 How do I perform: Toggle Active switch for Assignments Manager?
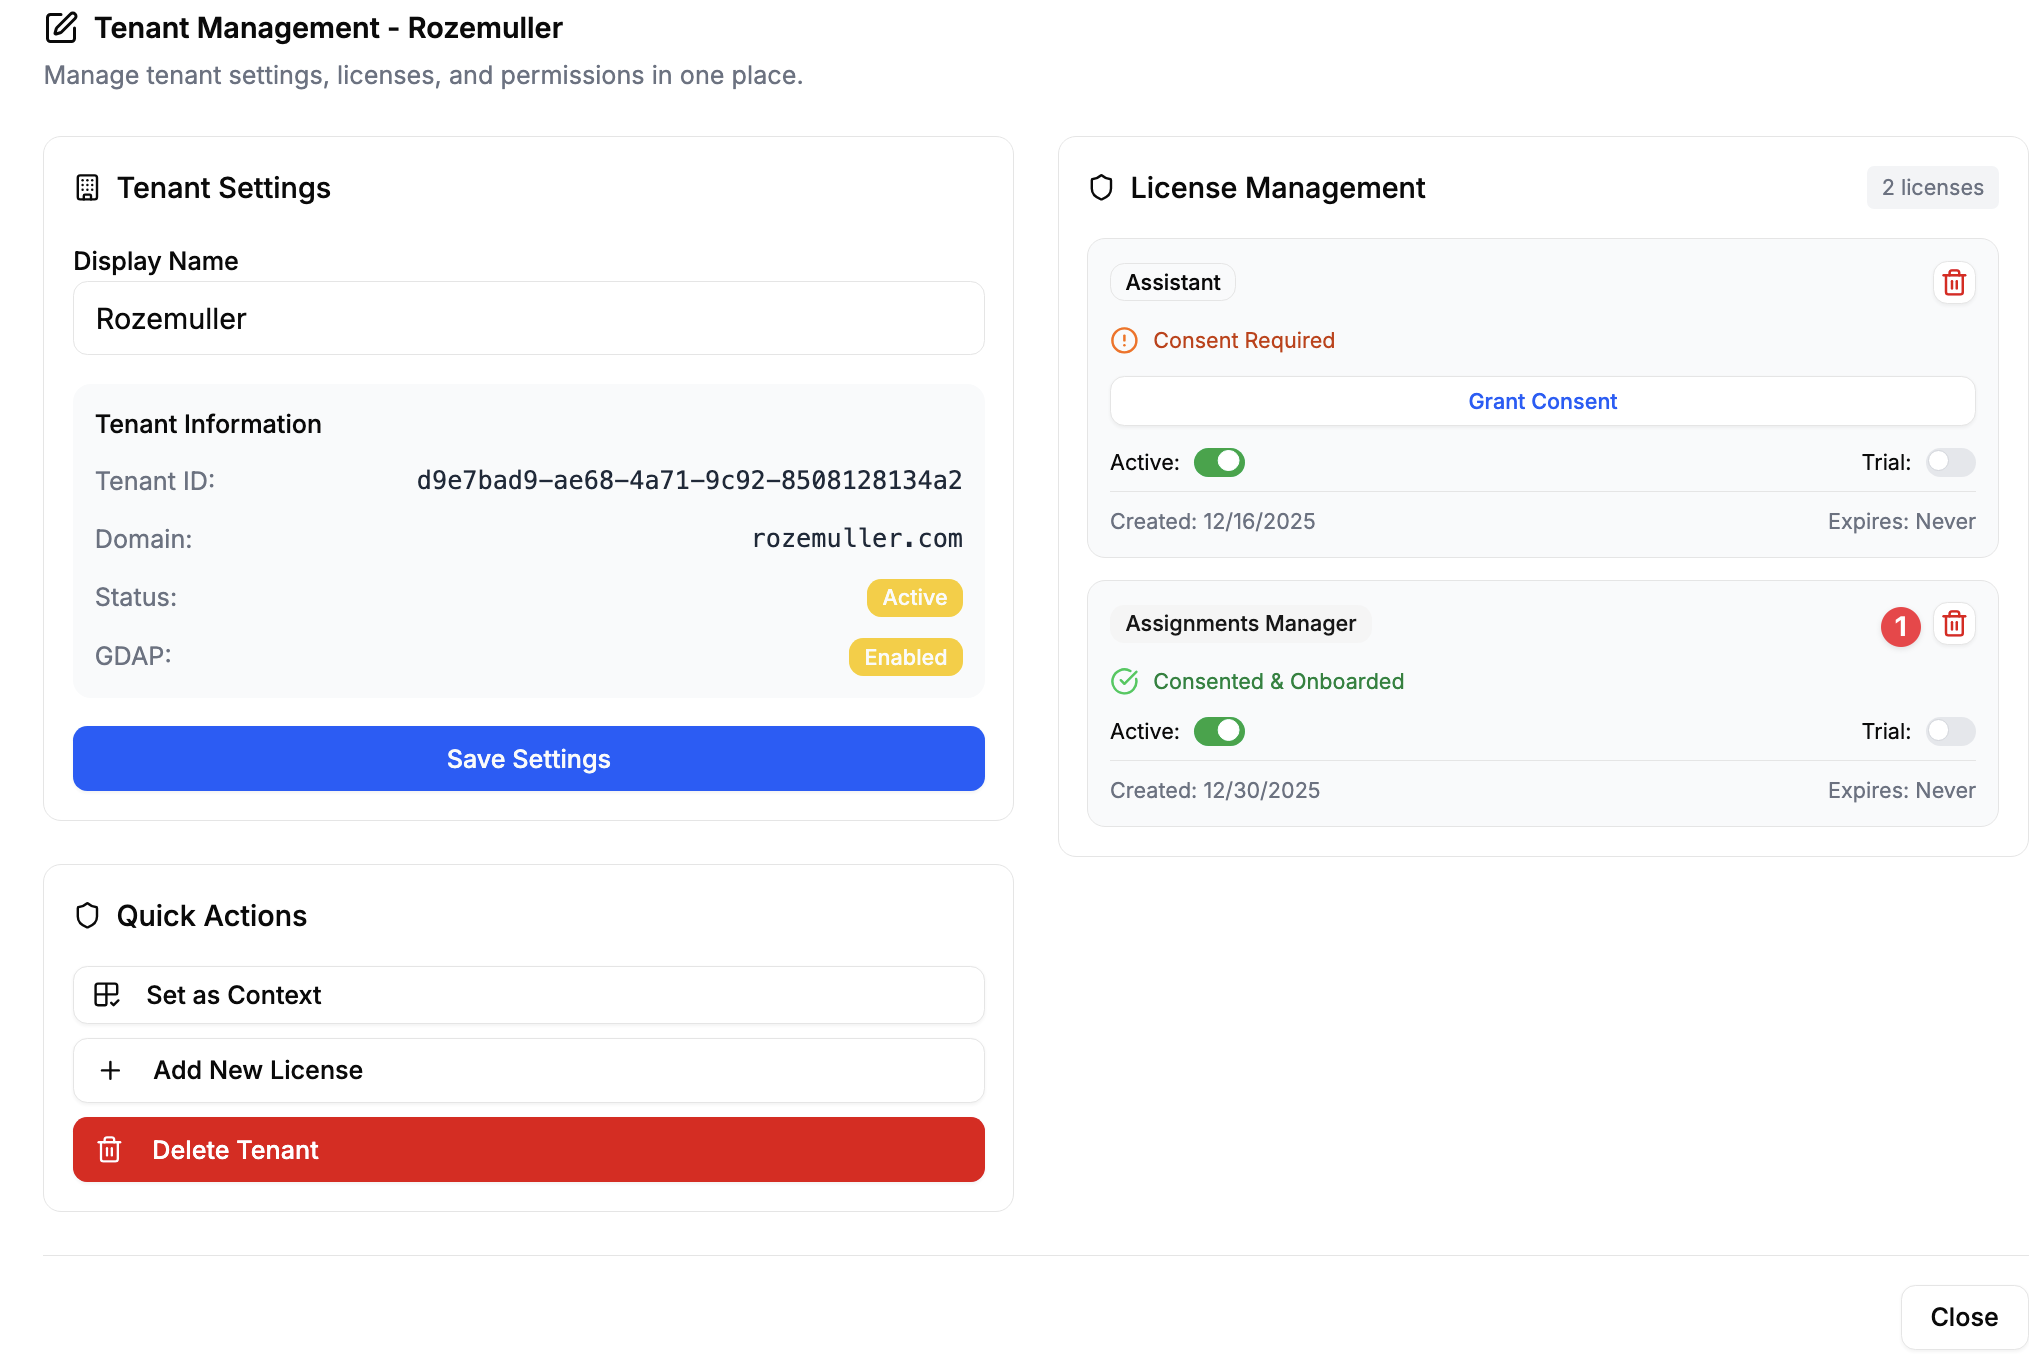[1218, 731]
